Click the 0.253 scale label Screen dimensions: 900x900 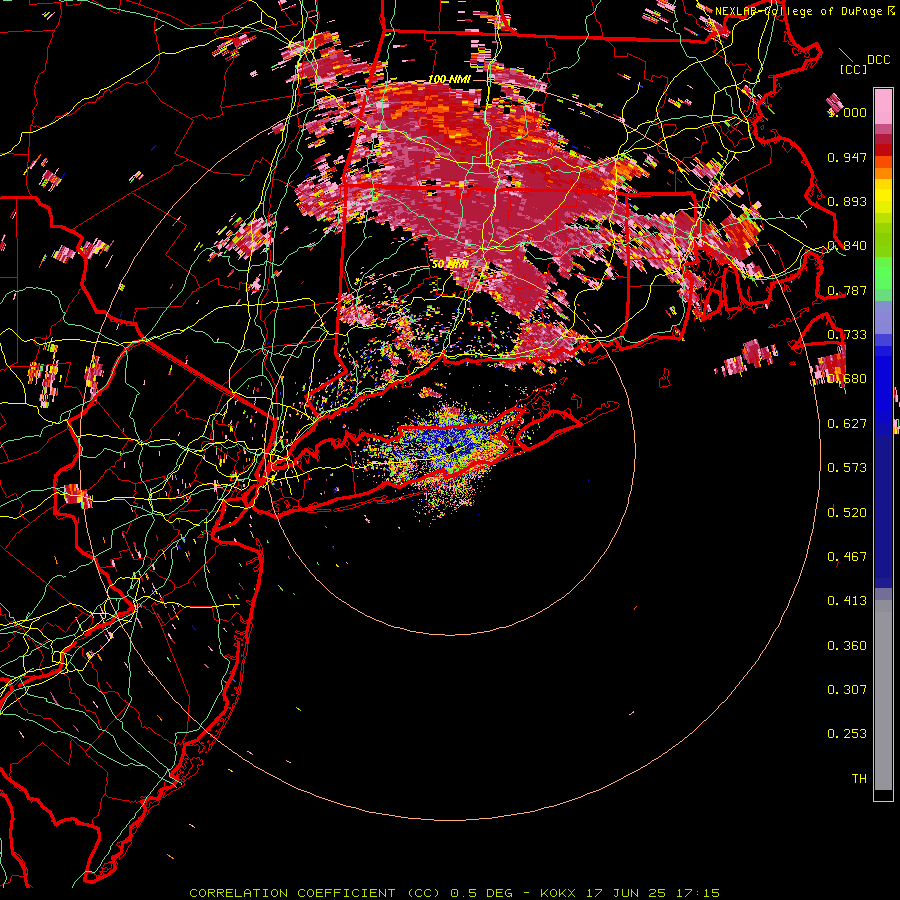[847, 734]
